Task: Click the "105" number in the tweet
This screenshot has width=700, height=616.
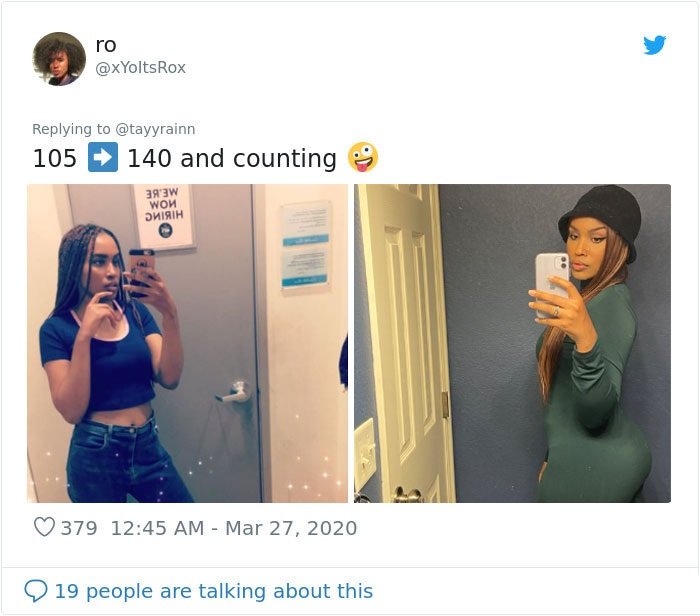Action: pos(54,158)
